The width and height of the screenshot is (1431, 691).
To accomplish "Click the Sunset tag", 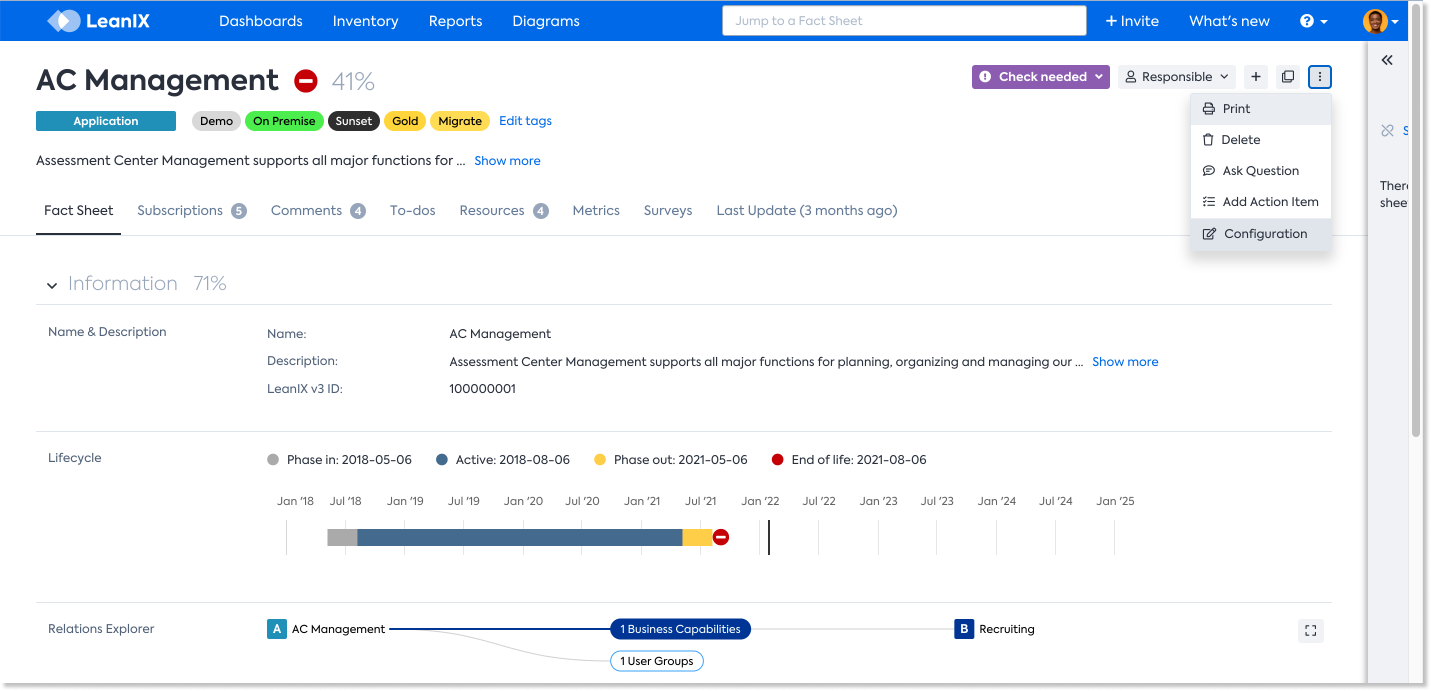I will tap(354, 121).
